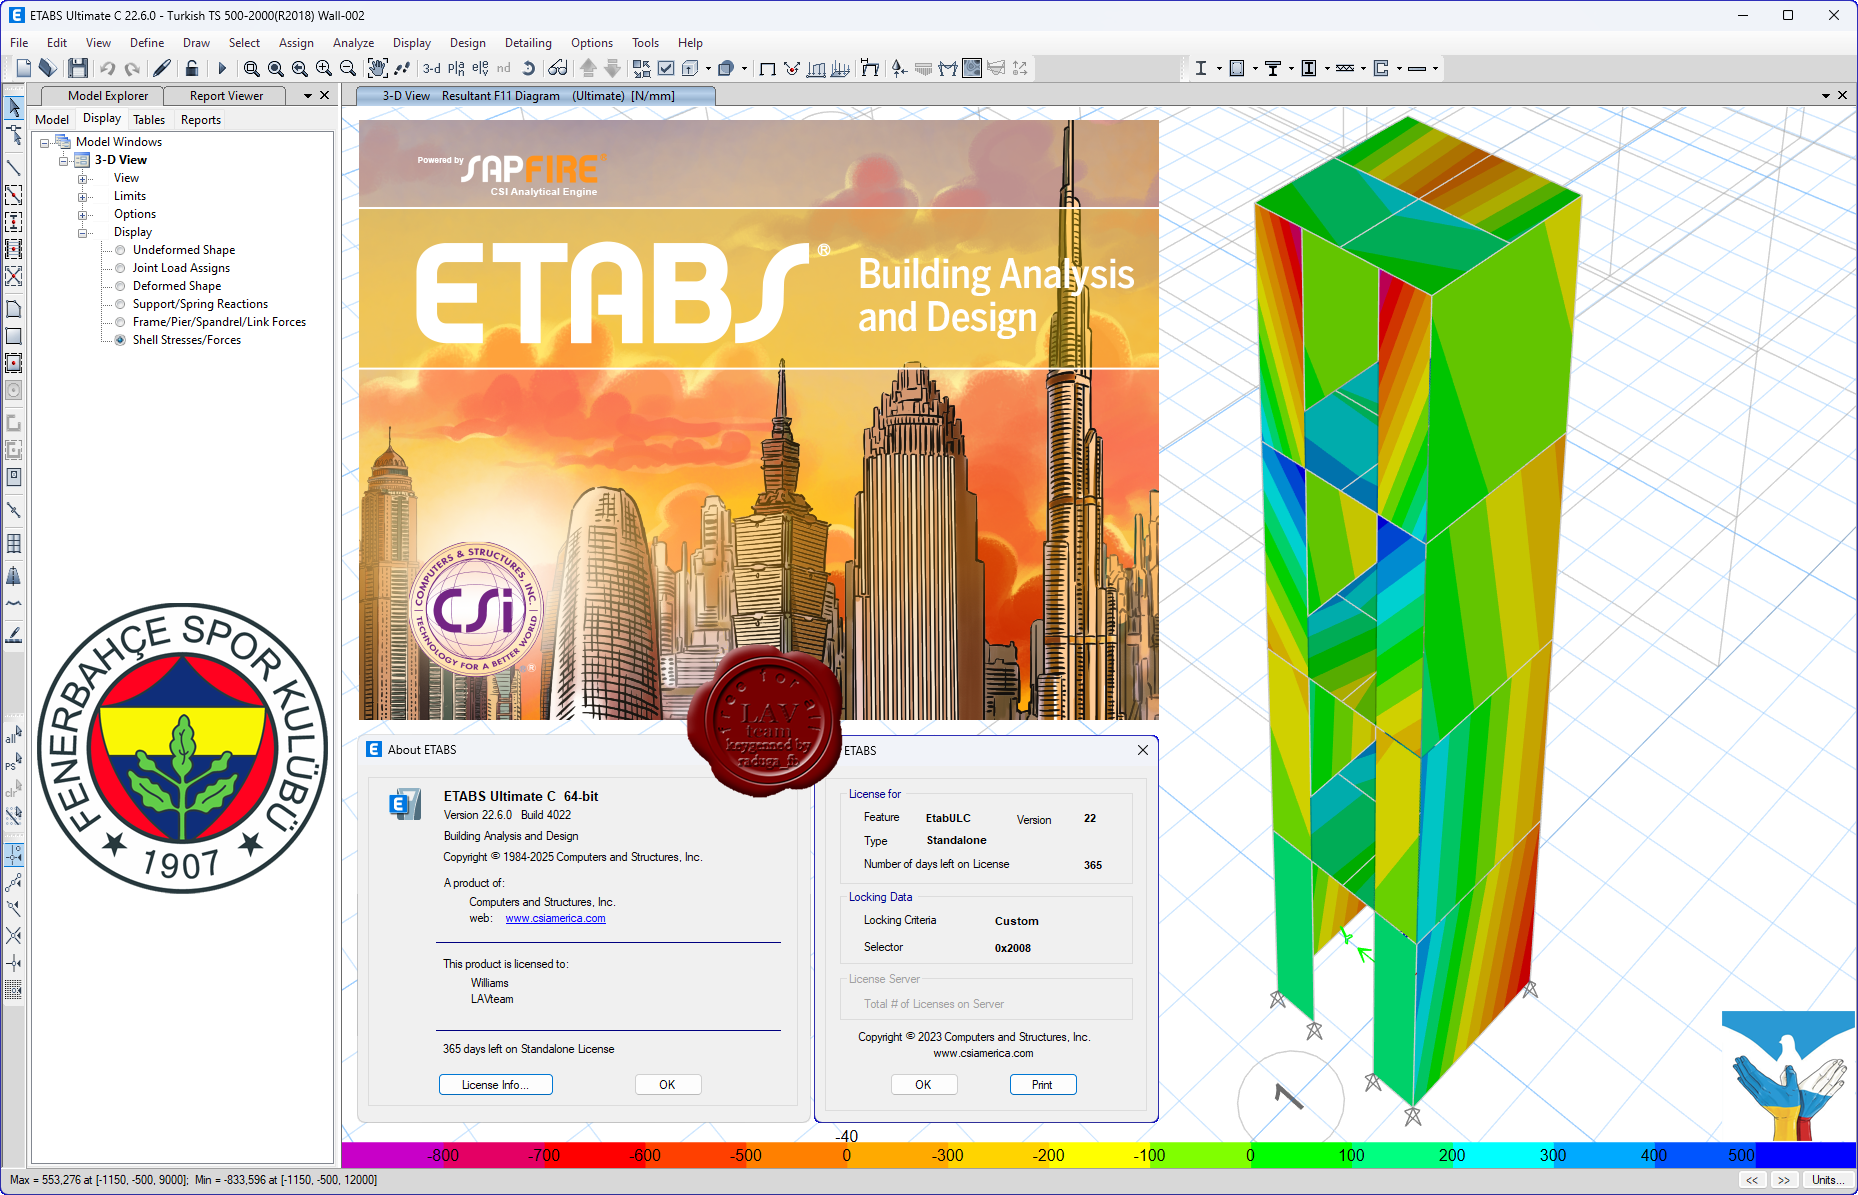Click the Lock/Unlock model padlock icon
Image resolution: width=1858 pixels, height=1195 pixels.
pyautogui.click(x=192, y=68)
